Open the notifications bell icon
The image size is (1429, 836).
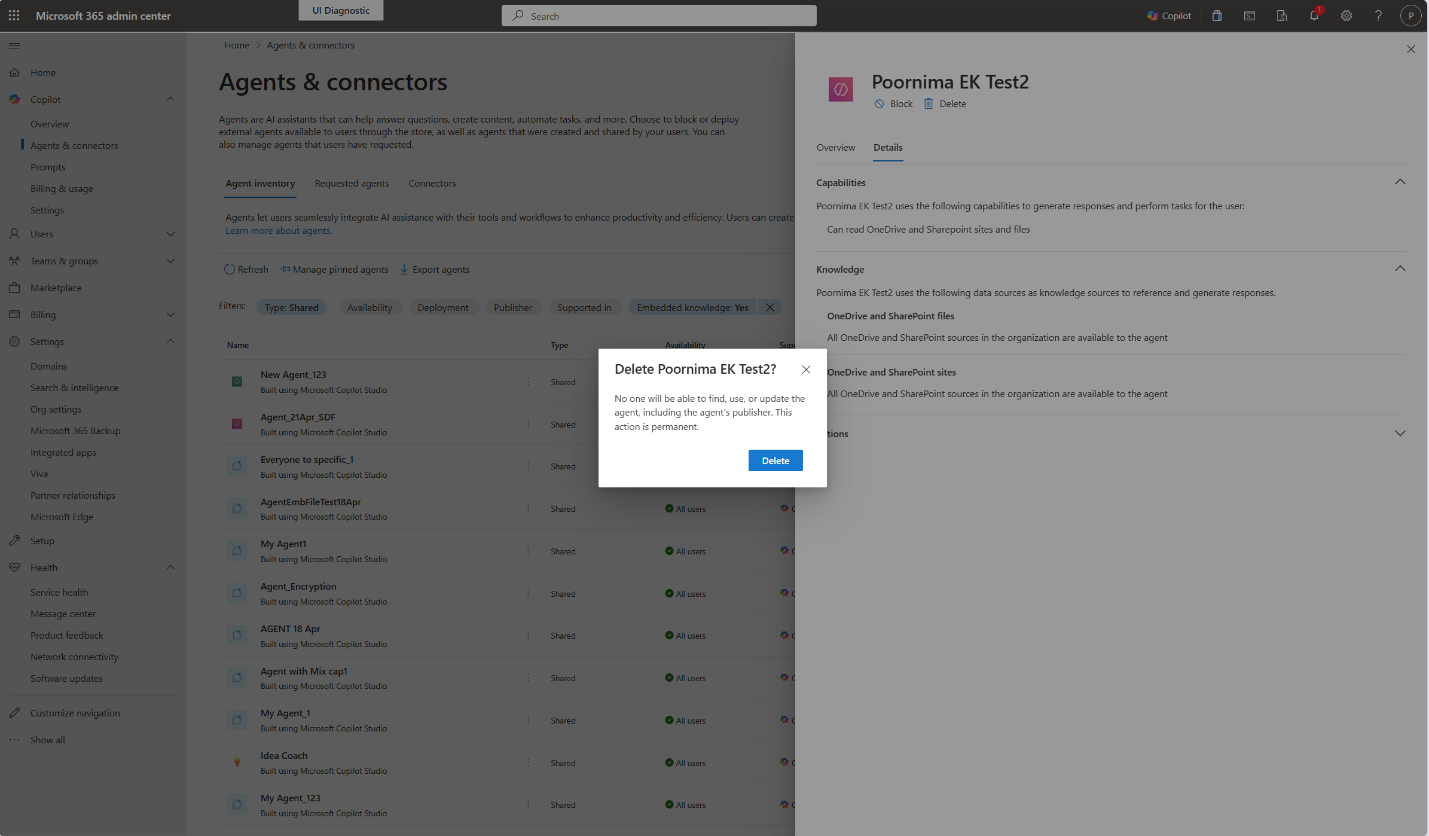(x=1314, y=16)
